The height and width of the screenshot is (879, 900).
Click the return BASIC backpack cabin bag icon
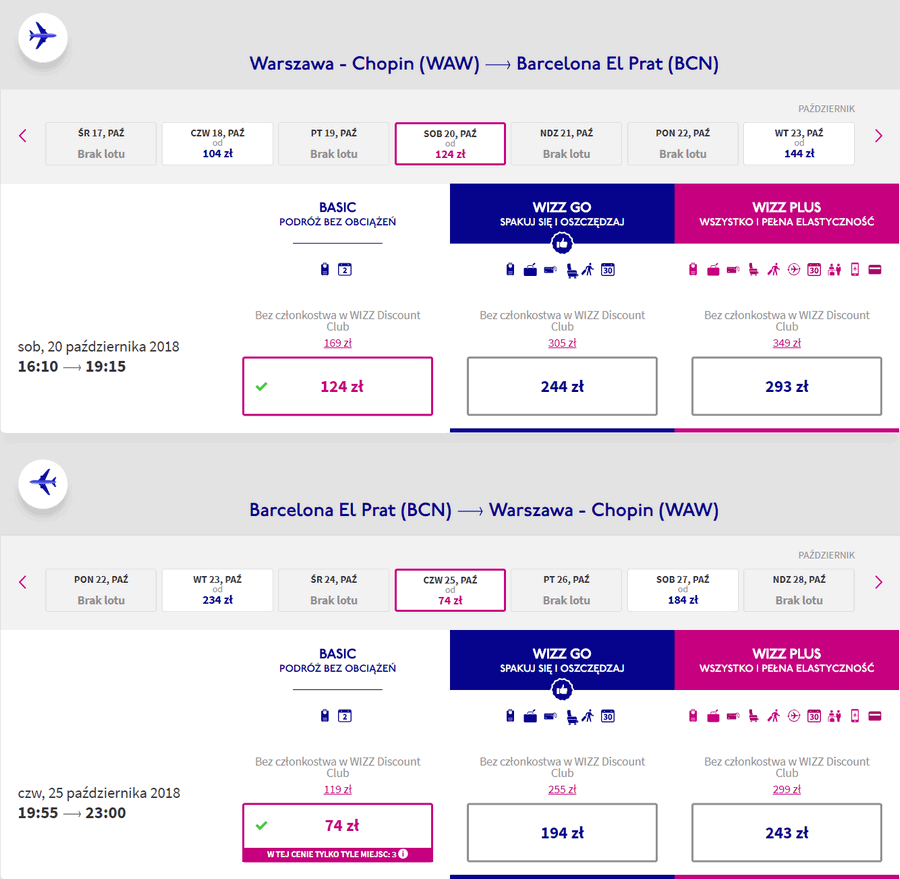(325, 715)
